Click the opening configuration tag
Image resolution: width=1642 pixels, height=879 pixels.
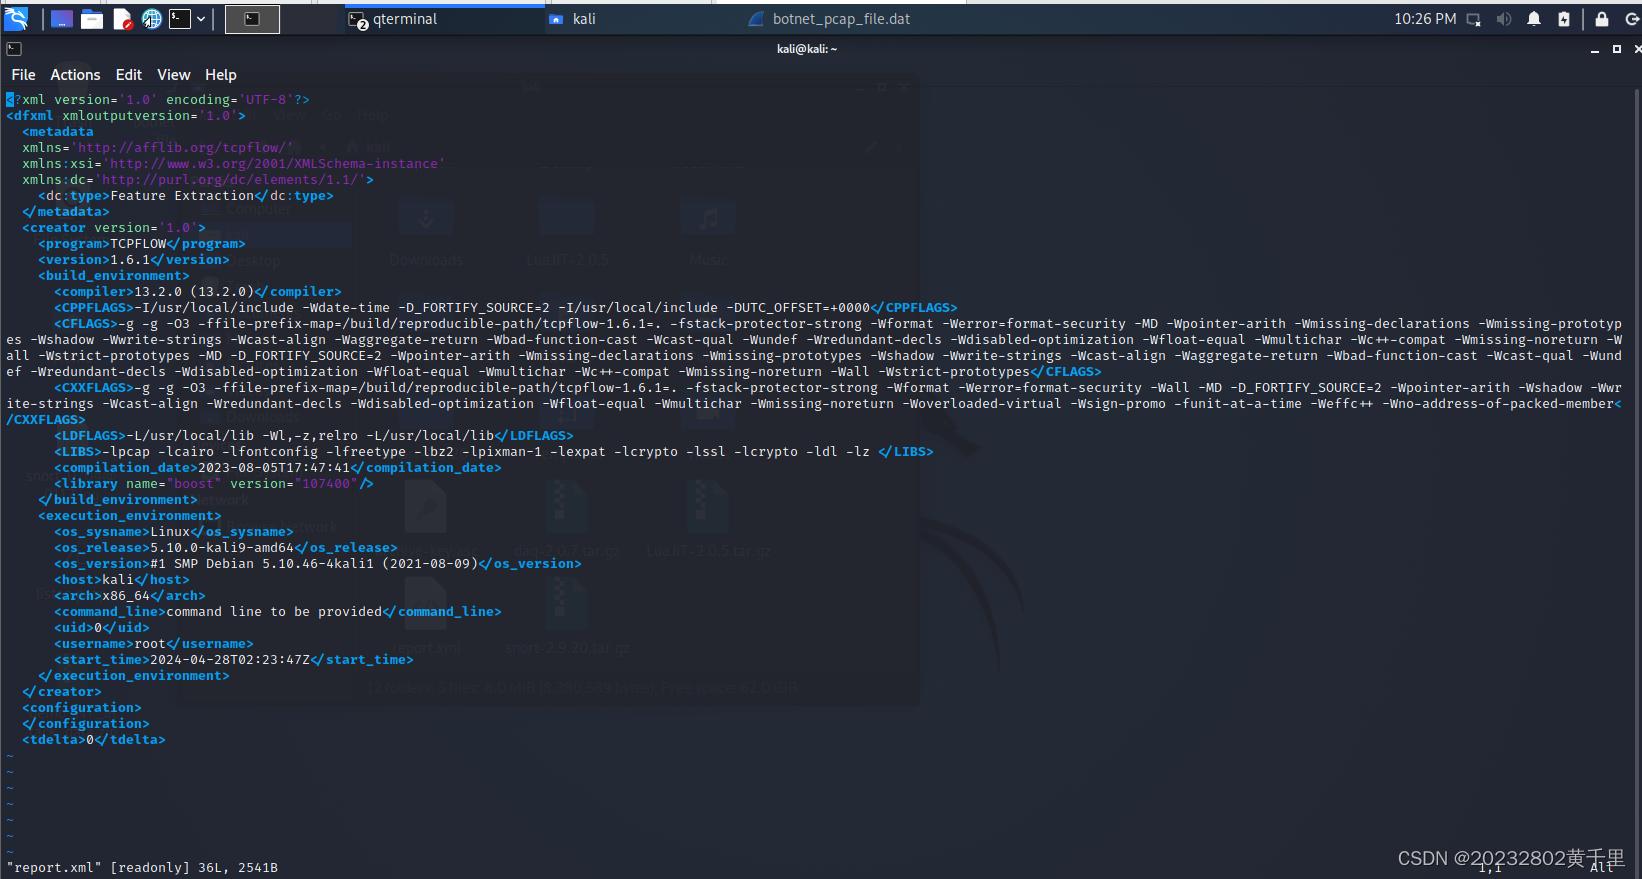click(82, 708)
